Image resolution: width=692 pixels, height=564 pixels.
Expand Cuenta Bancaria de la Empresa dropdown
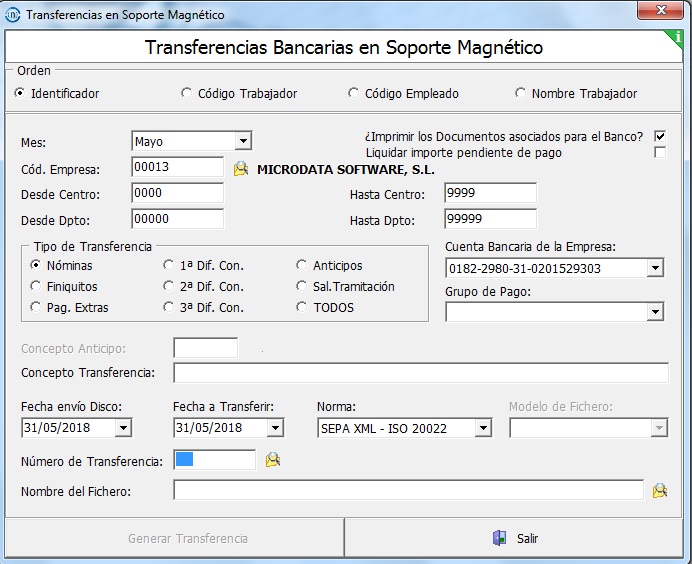[x=655, y=268]
